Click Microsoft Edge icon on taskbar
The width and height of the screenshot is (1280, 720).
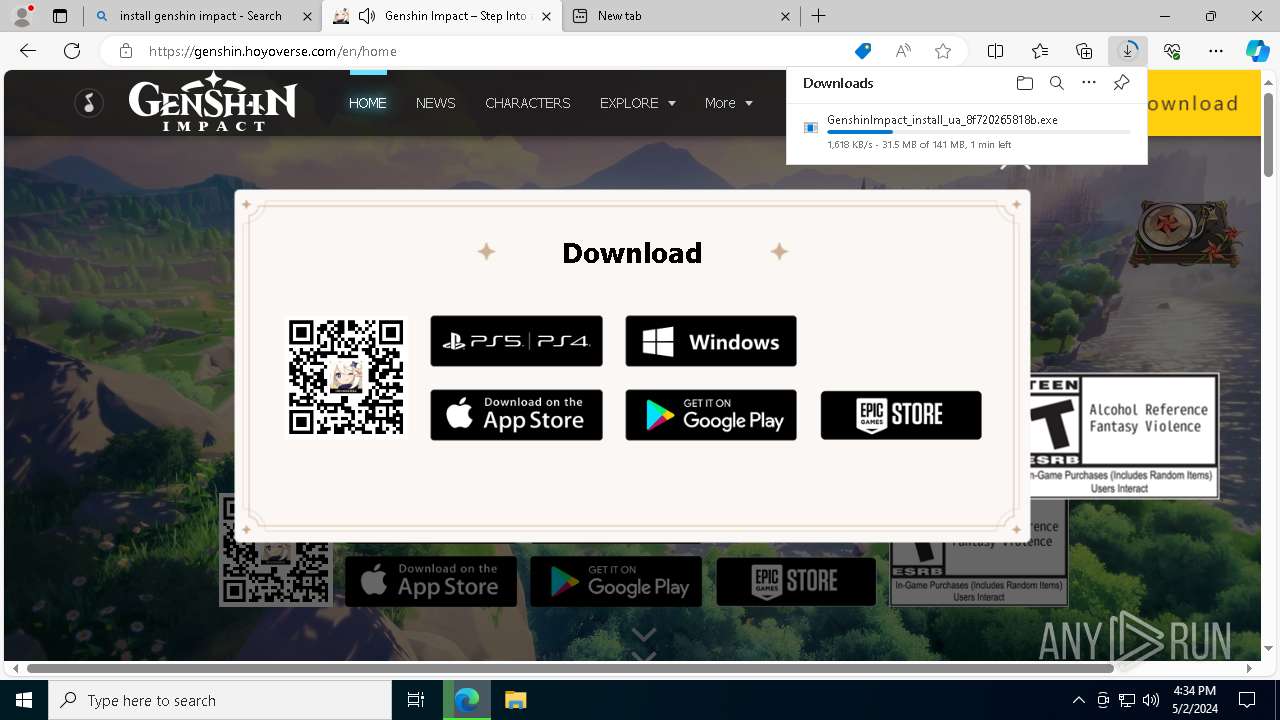click(467, 700)
